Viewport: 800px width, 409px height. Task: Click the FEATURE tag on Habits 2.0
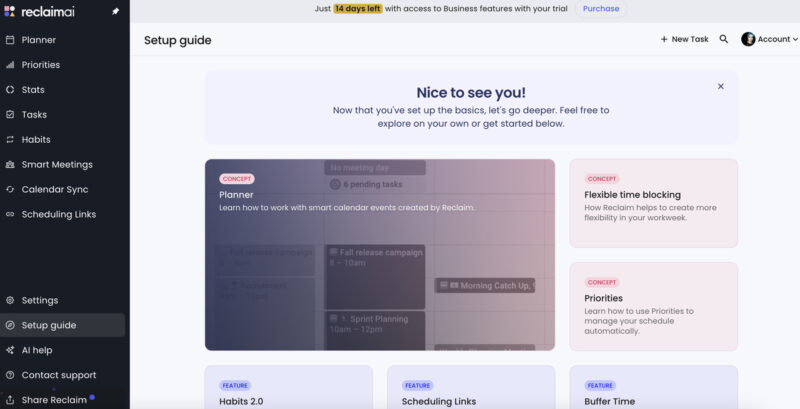point(235,386)
